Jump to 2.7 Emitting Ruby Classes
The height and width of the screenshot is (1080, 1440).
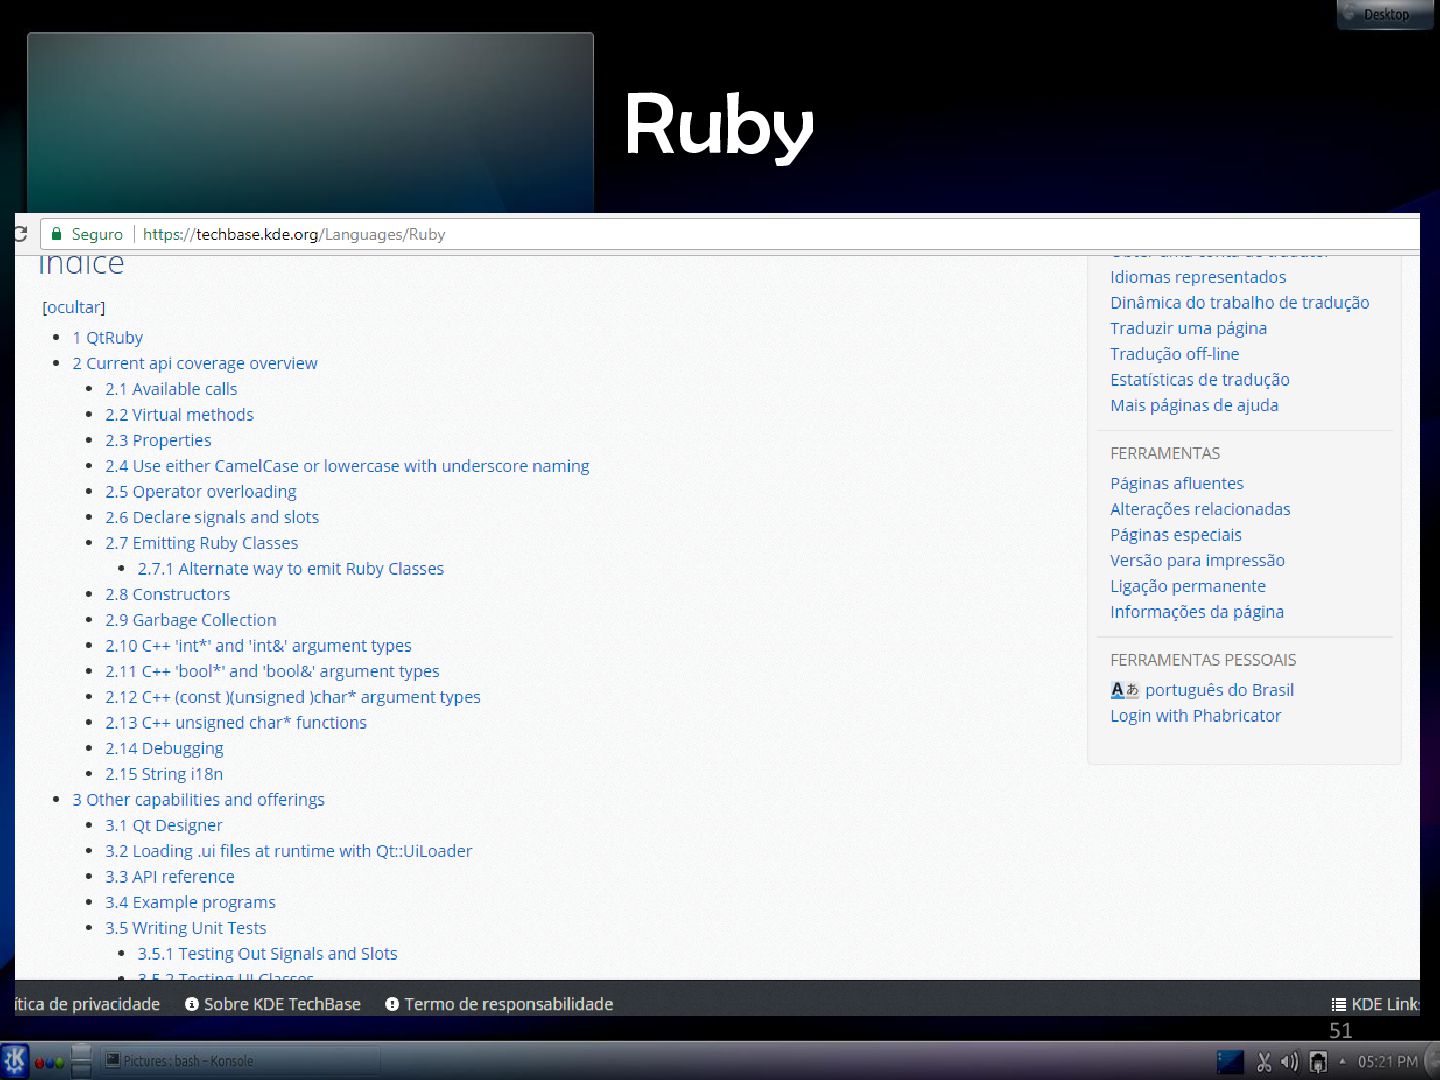click(202, 543)
